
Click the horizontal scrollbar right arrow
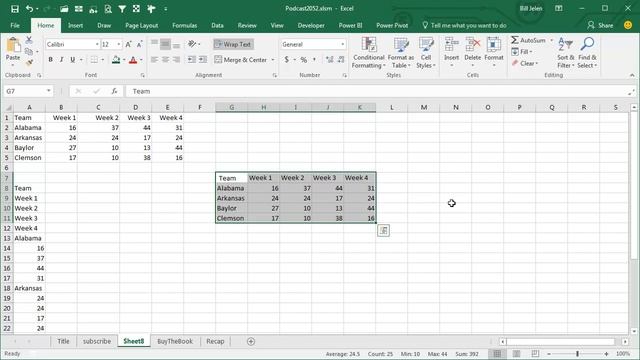625,341
